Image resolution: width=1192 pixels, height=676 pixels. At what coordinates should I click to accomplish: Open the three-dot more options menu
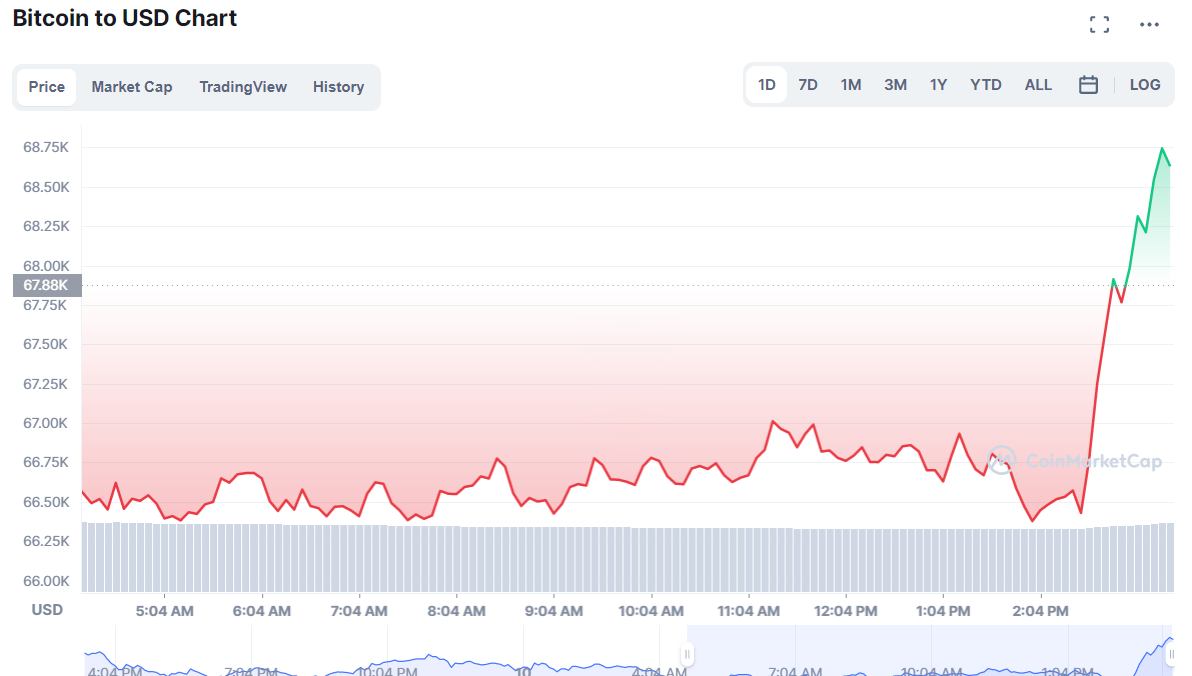(1150, 25)
